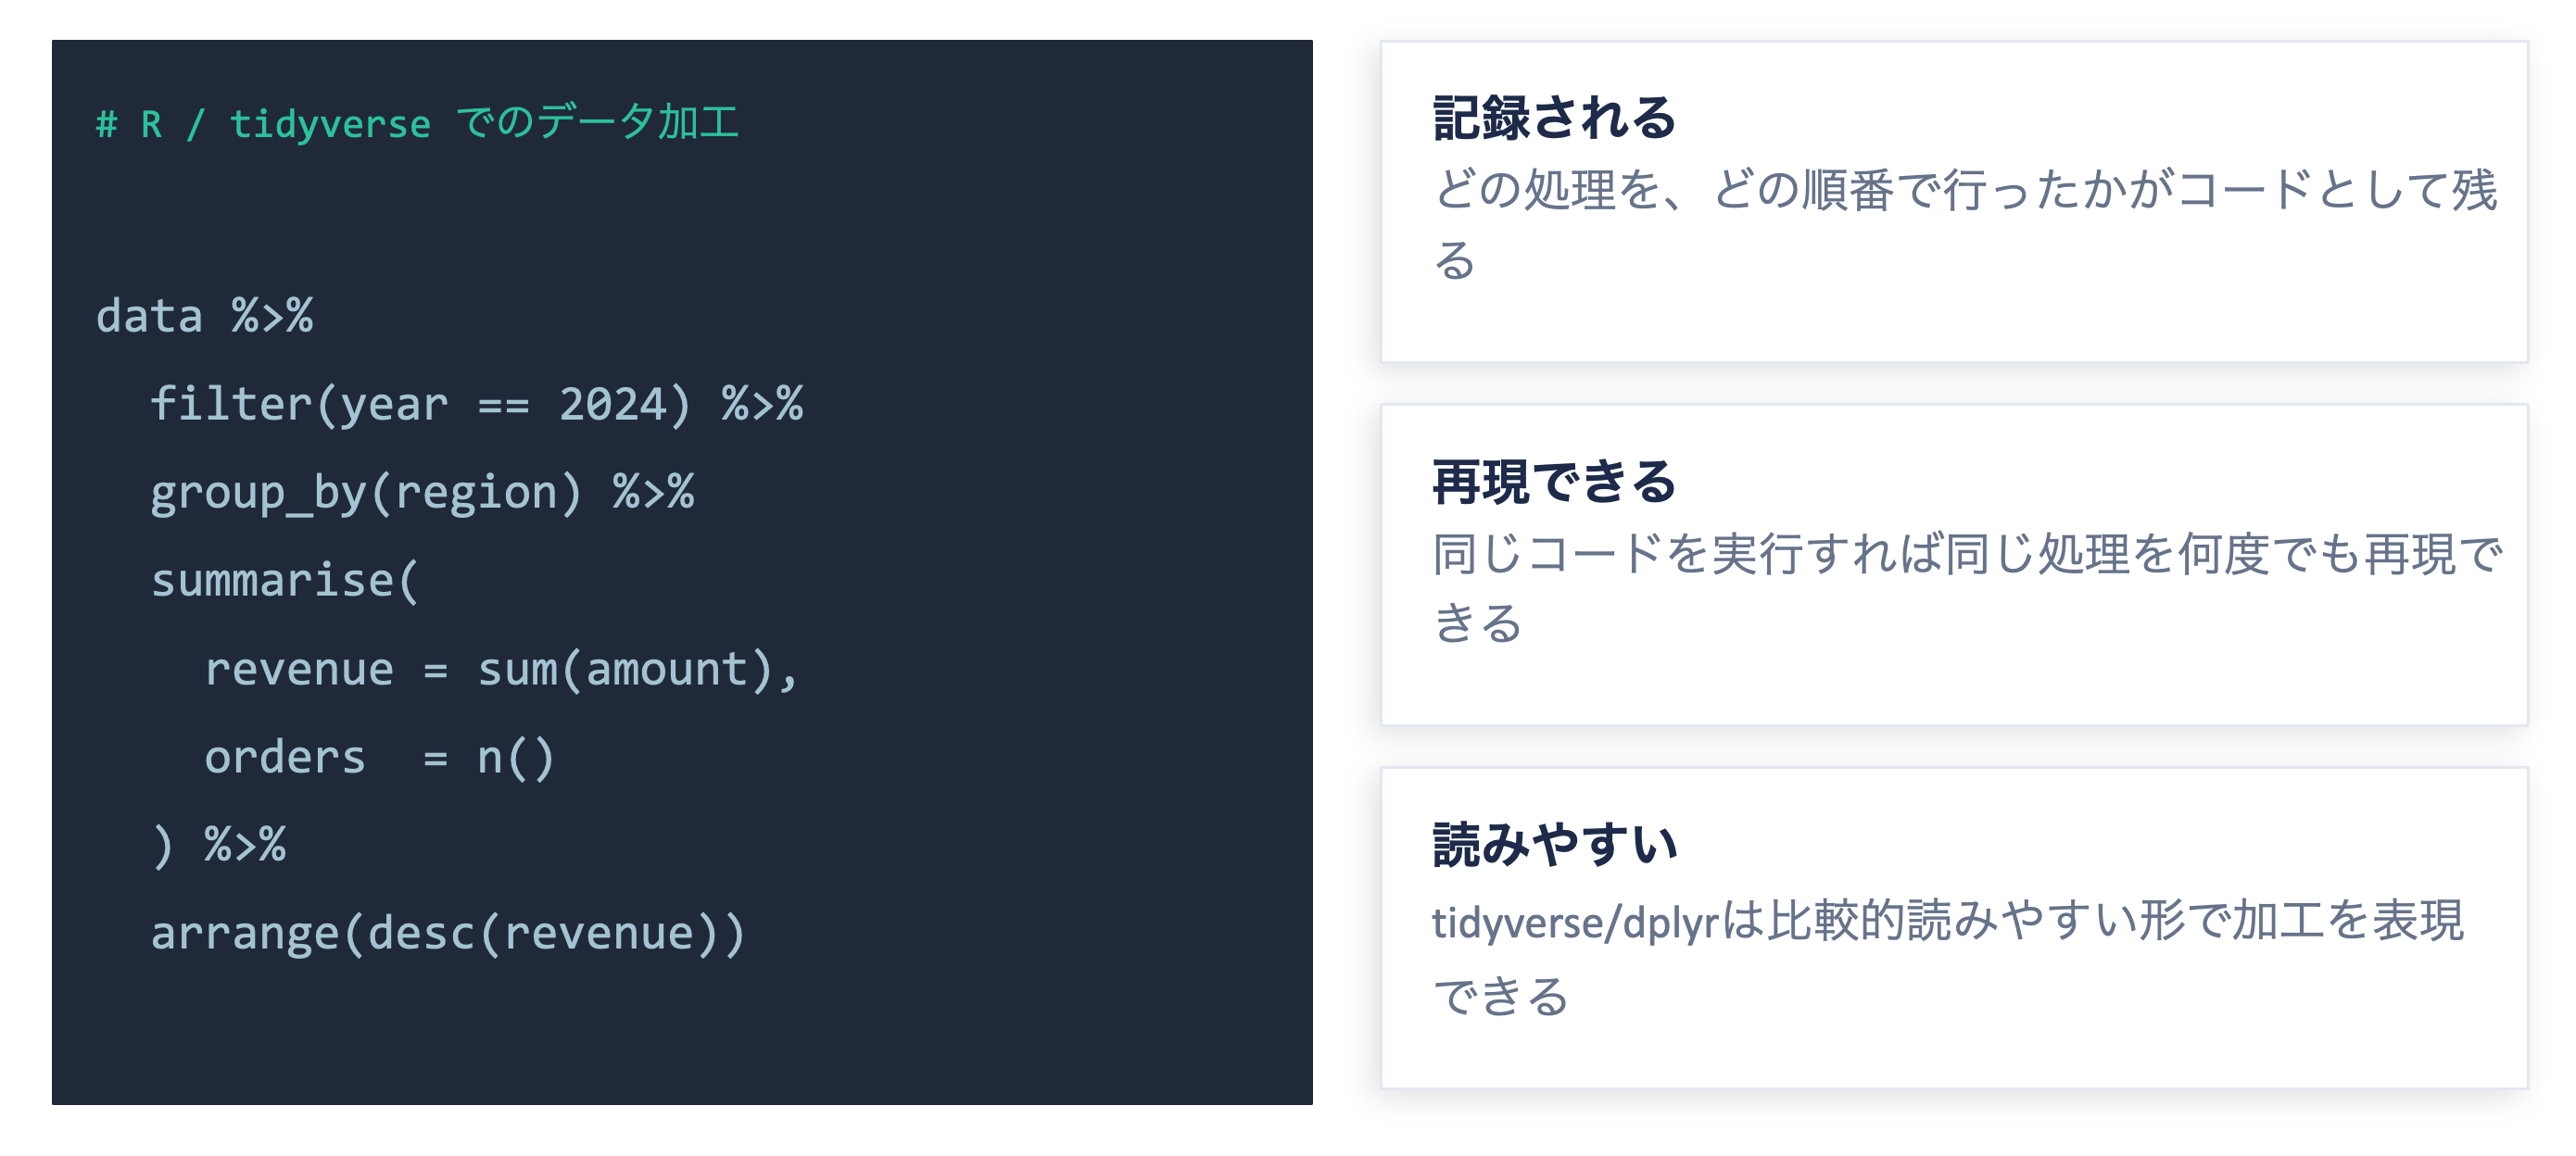Screen dimensions: 2576x1156
Task: Click the 'data %>%' code line
Action: (204, 316)
